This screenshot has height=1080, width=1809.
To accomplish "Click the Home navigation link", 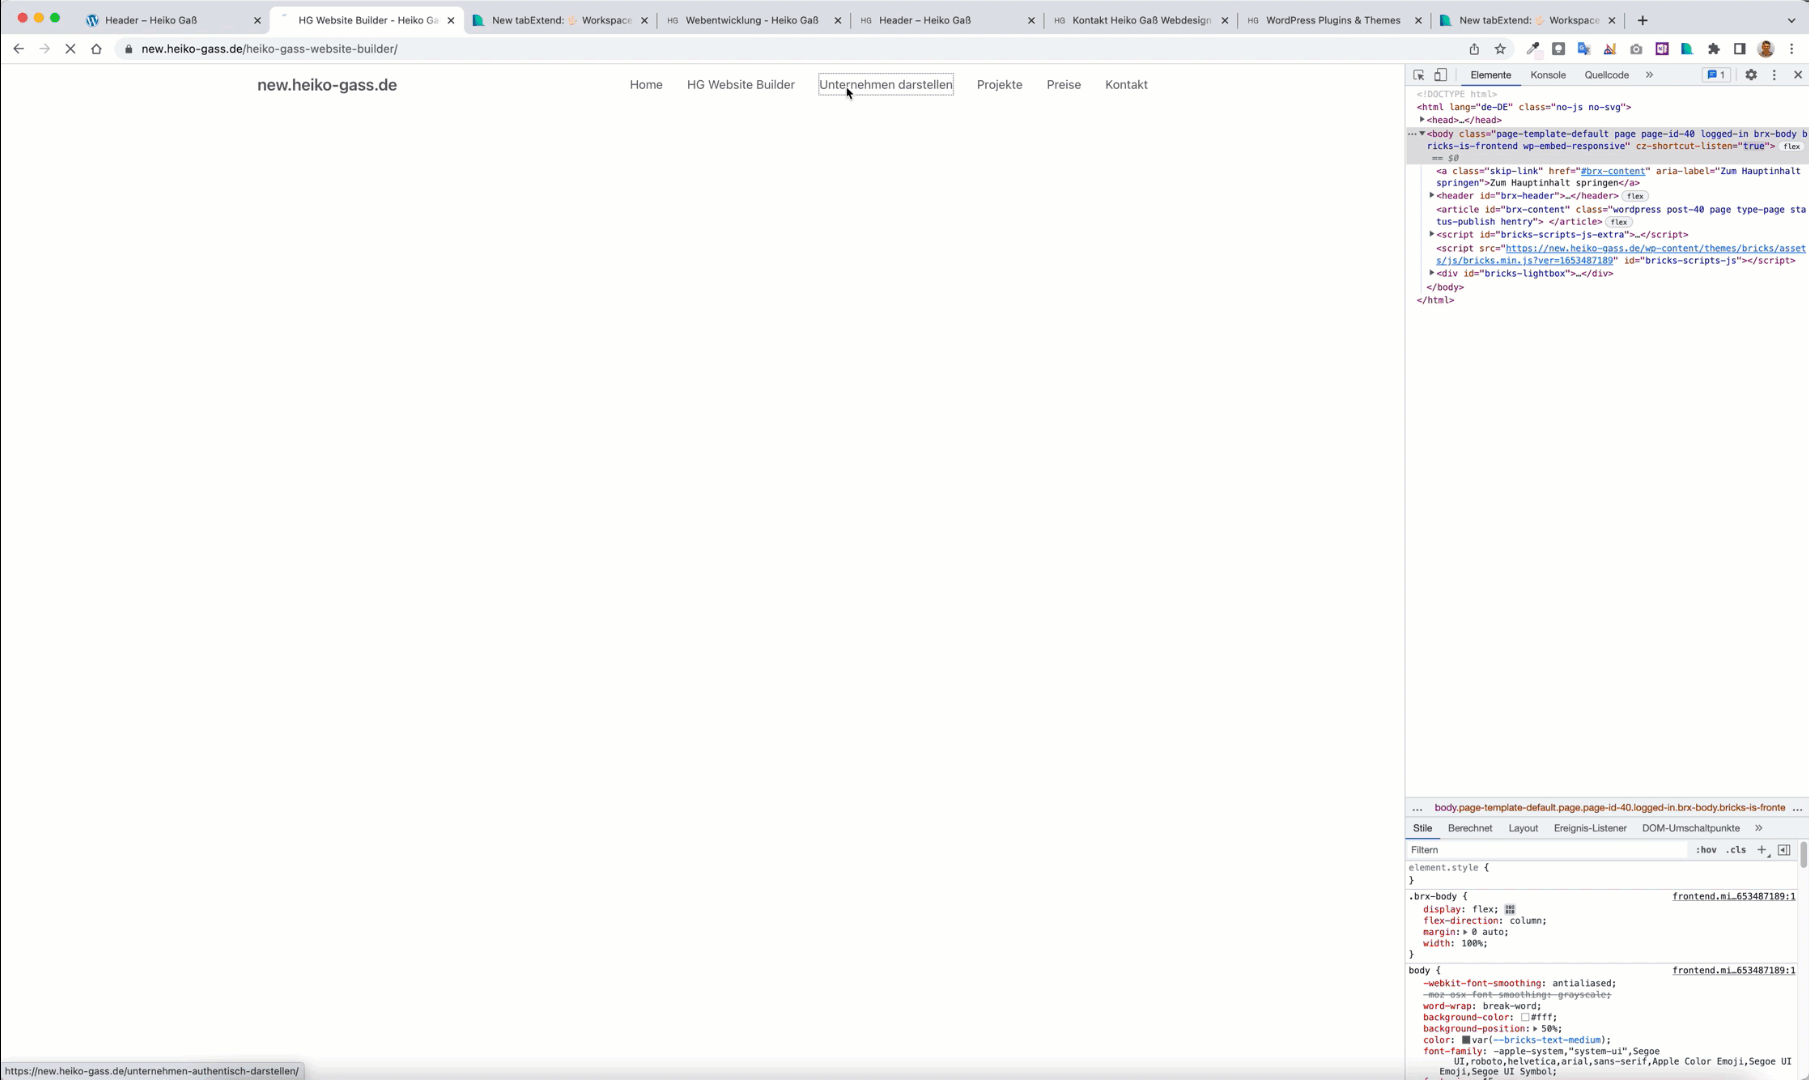I will tap(646, 85).
